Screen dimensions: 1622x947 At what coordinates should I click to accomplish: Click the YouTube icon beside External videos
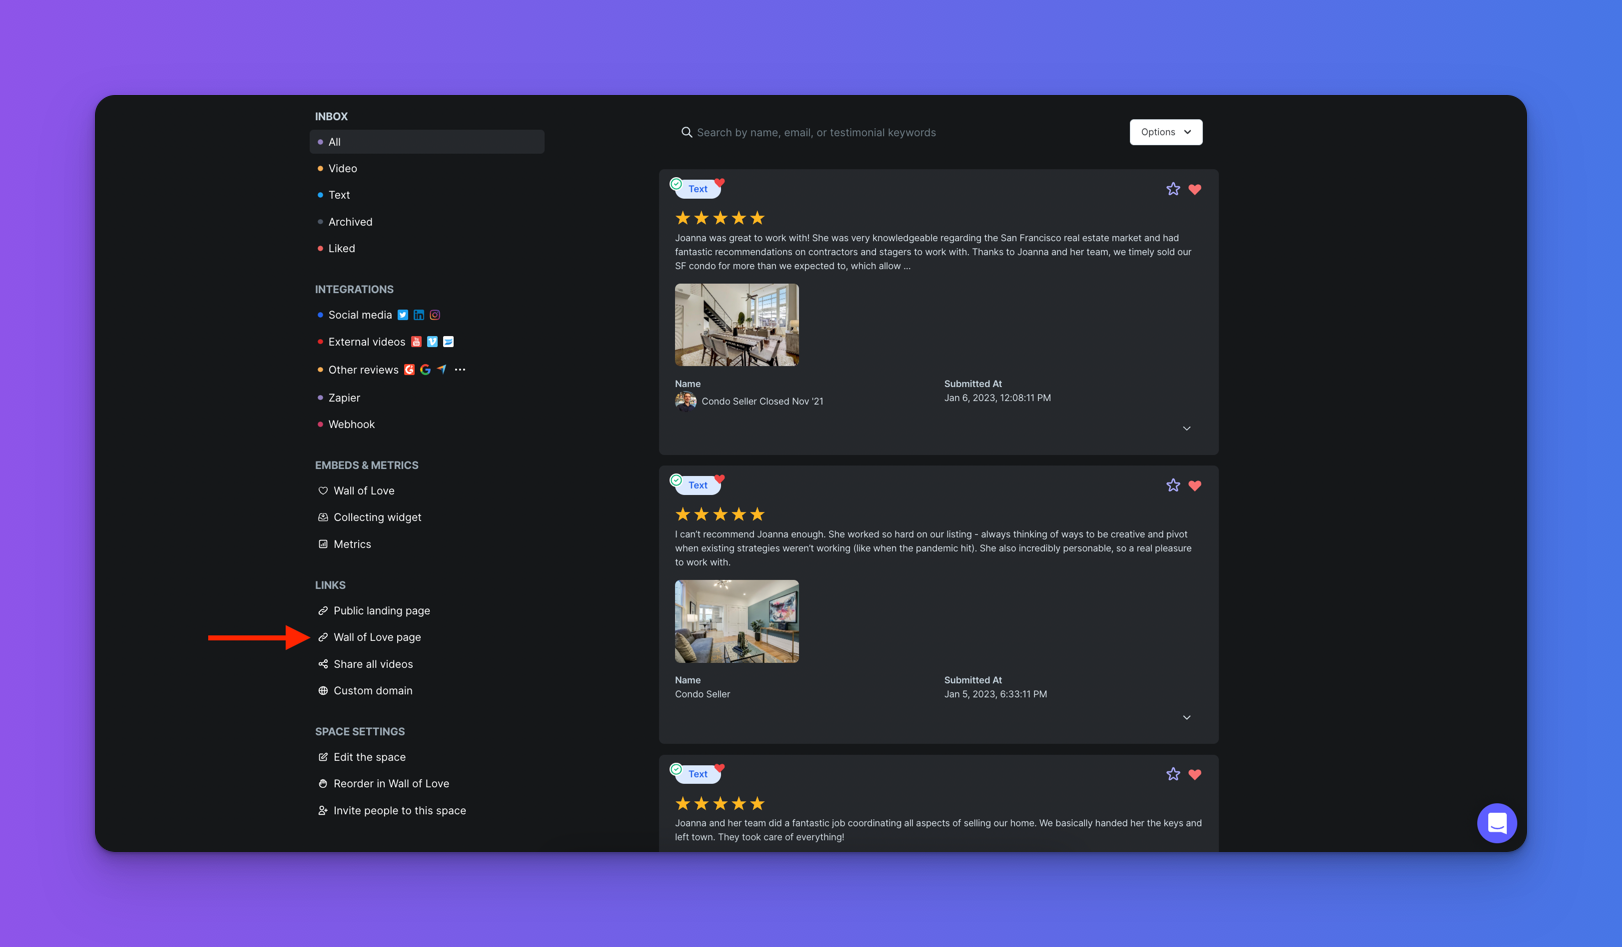point(416,342)
